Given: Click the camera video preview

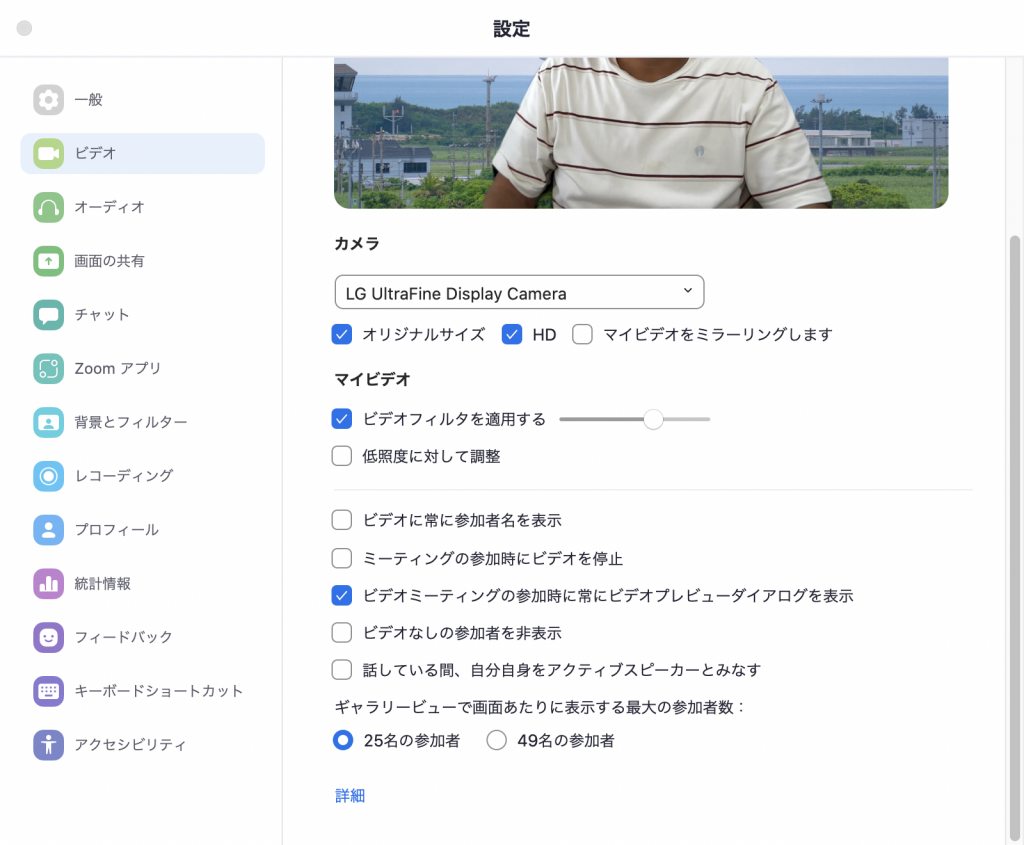Looking at the screenshot, I should point(641,133).
